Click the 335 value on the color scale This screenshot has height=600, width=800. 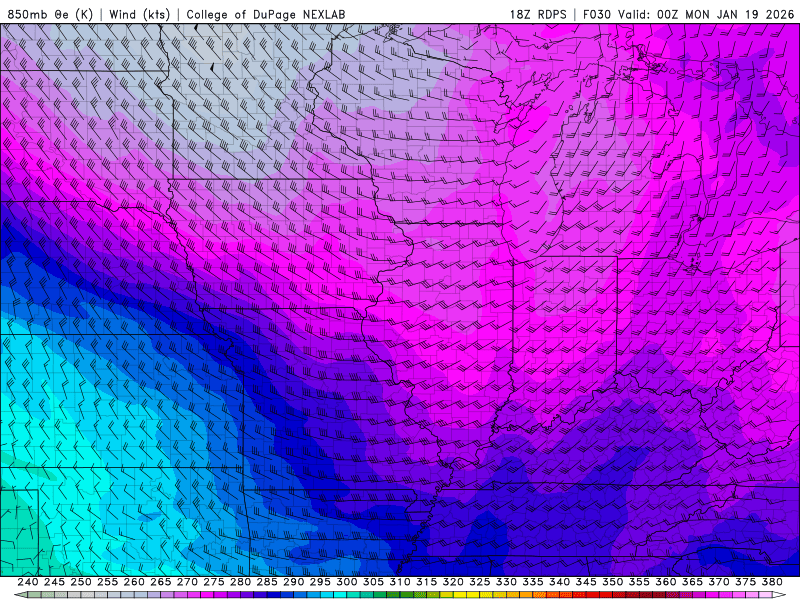pos(533,582)
